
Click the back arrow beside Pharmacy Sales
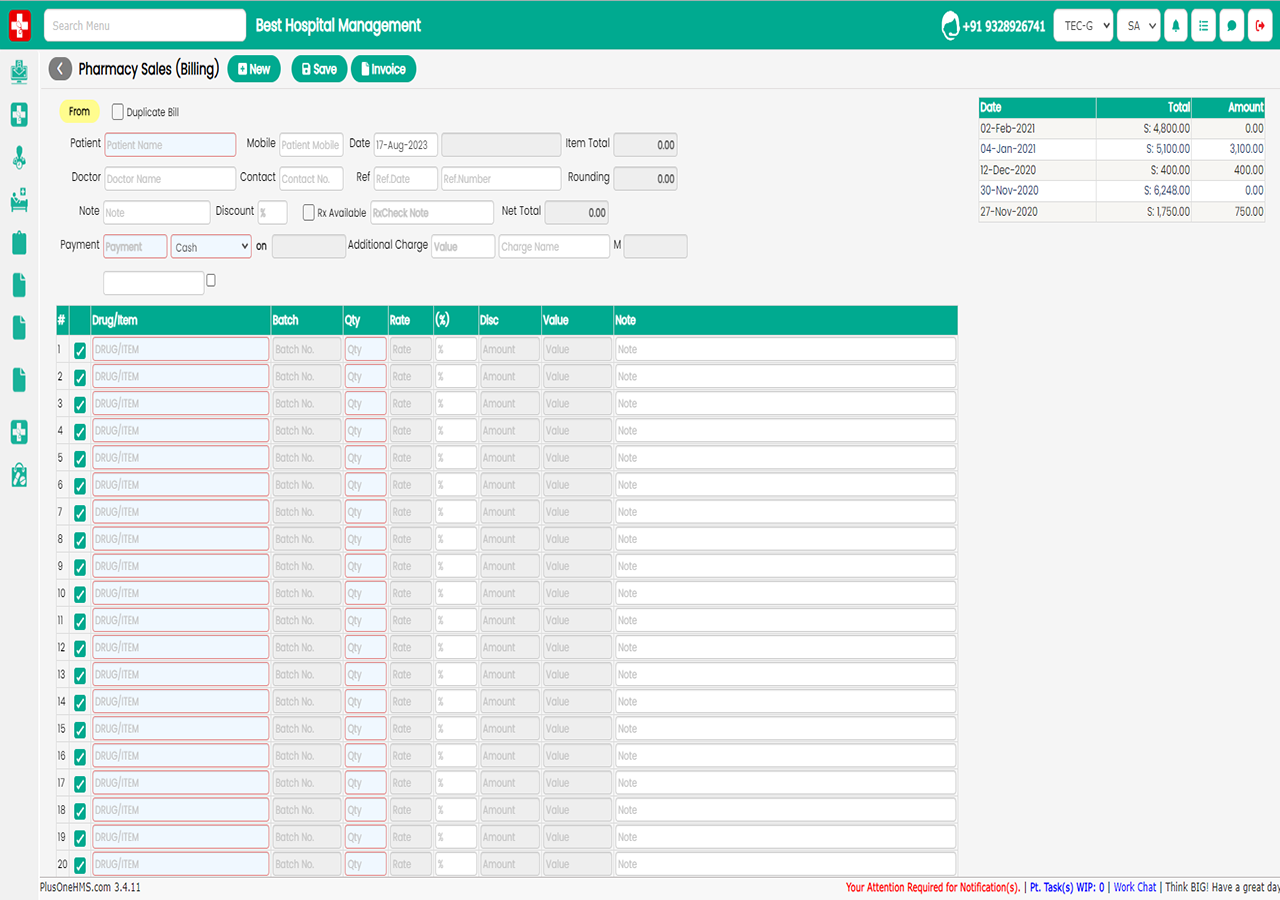(x=61, y=69)
